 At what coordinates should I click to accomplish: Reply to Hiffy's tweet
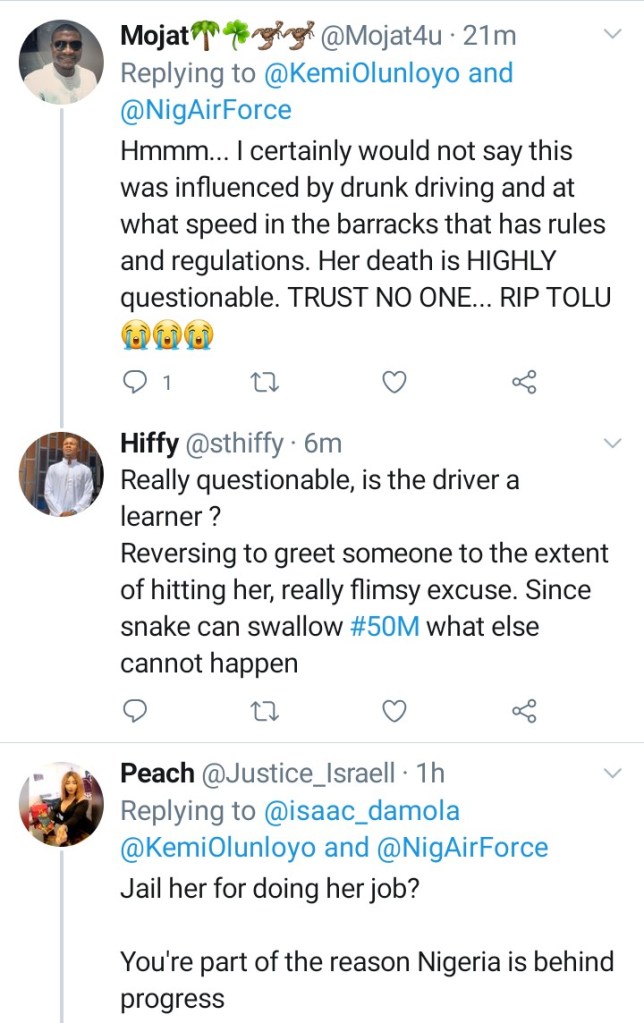[x=135, y=710]
